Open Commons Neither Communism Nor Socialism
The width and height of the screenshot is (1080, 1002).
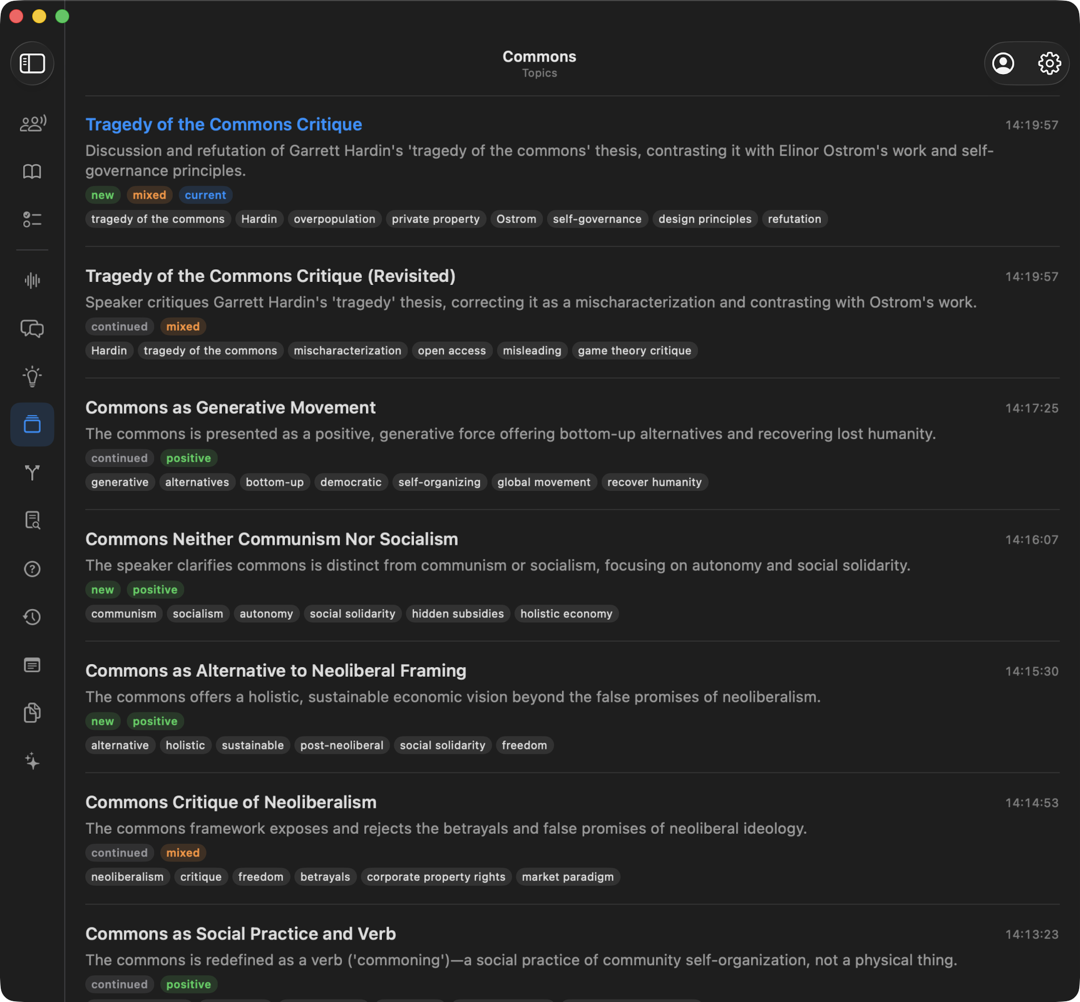tap(271, 539)
